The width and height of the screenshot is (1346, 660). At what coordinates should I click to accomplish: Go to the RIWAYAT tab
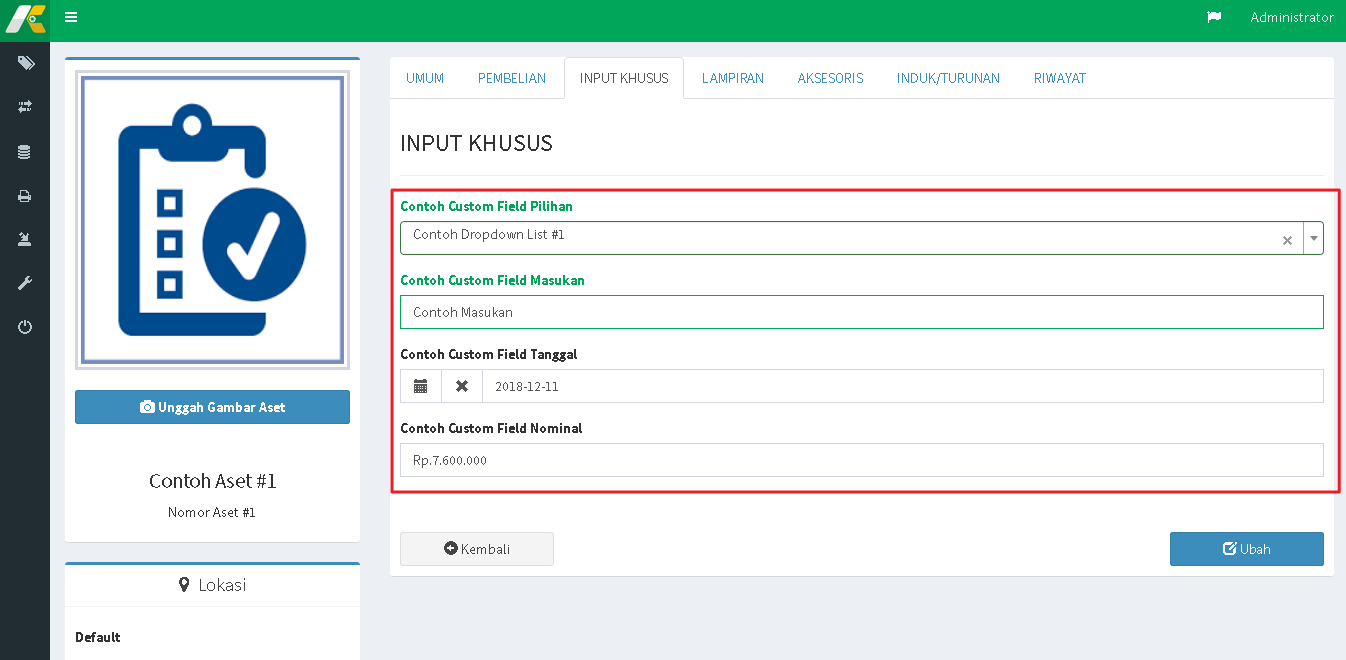pos(1059,78)
